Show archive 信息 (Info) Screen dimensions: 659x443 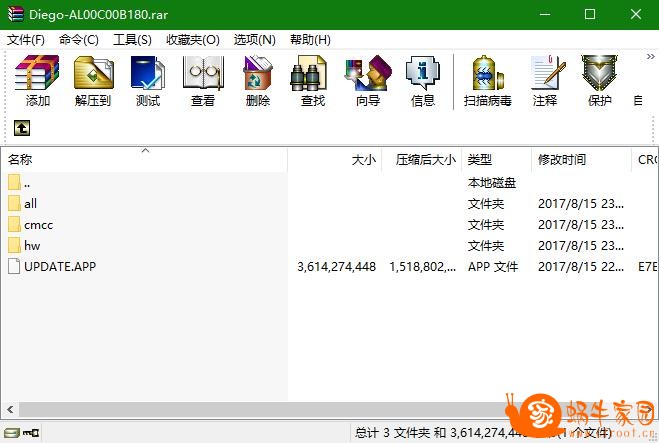click(423, 81)
